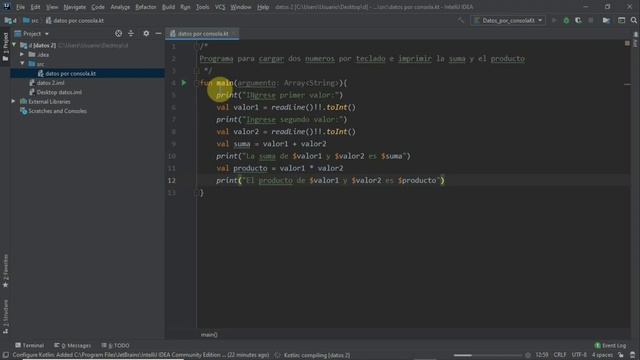Click the src breadcrumb in navigation bar
The width and height of the screenshot is (640, 360).
point(31,20)
